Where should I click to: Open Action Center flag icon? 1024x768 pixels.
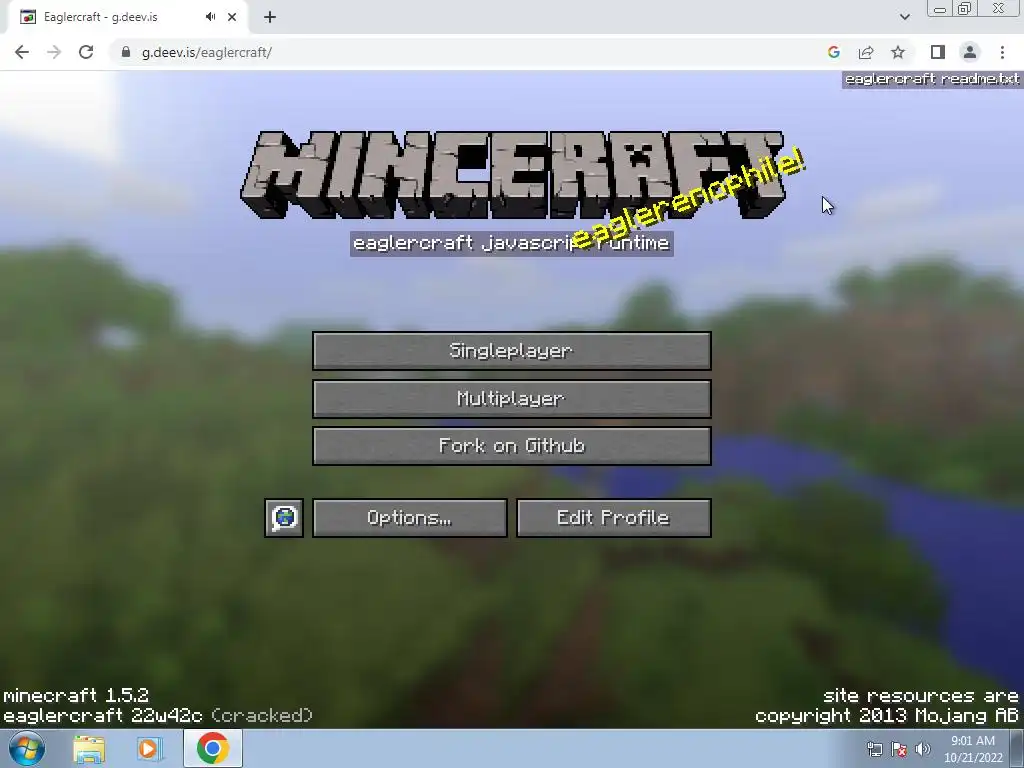899,750
